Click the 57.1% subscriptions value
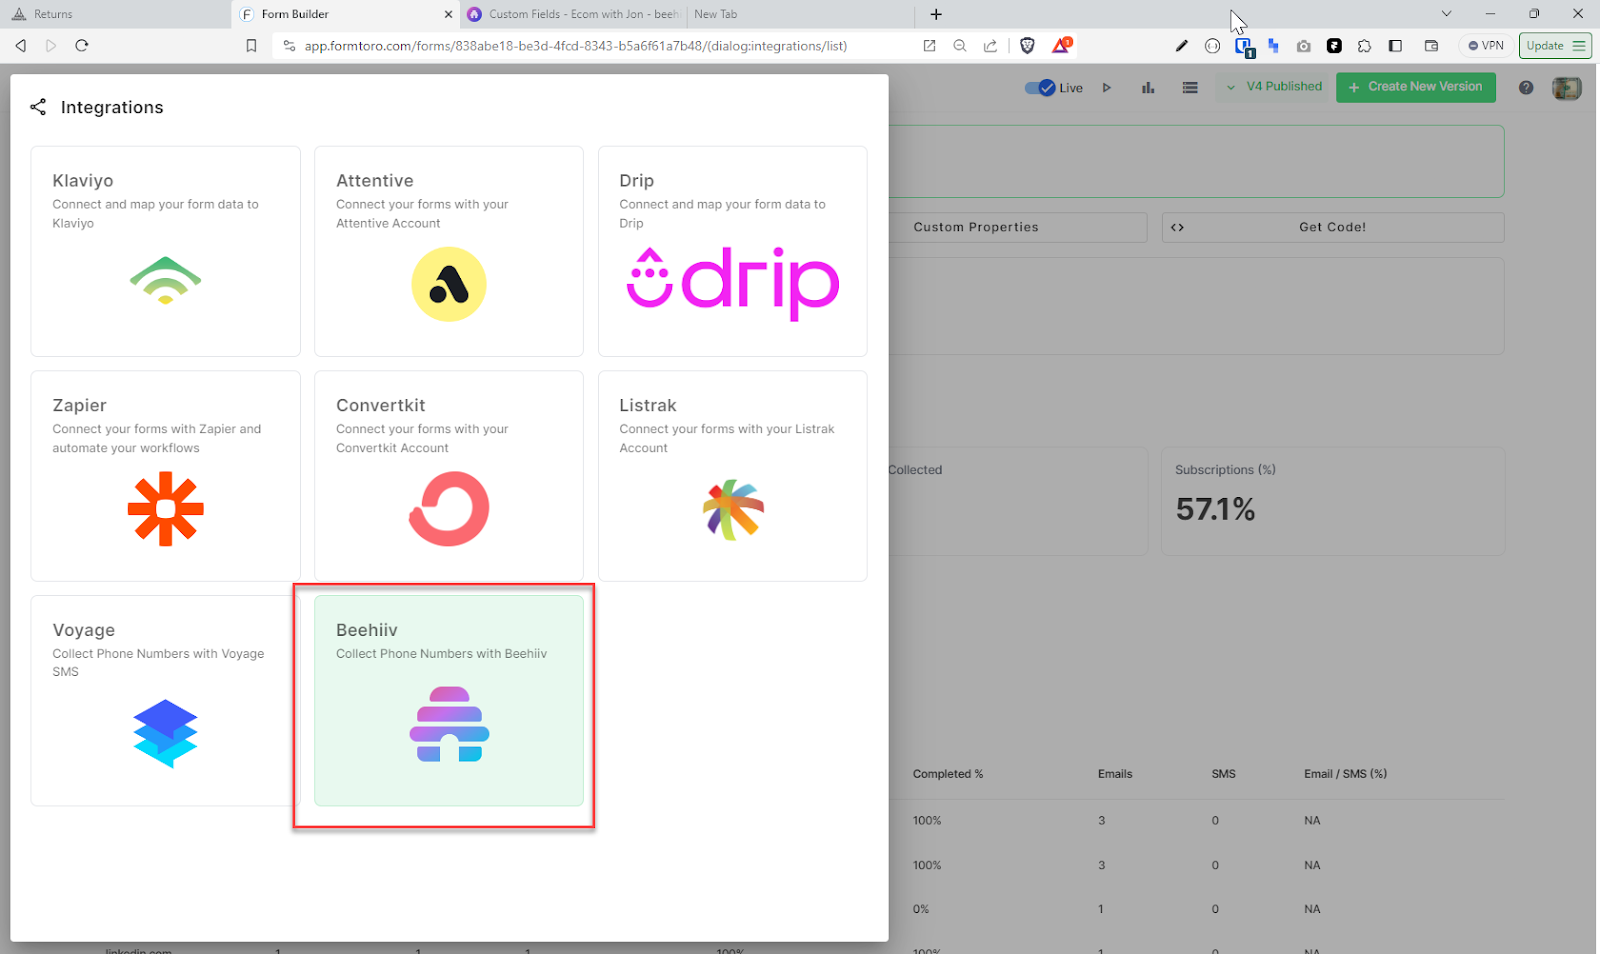The height and width of the screenshot is (954, 1600). [x=1215, y=510]
